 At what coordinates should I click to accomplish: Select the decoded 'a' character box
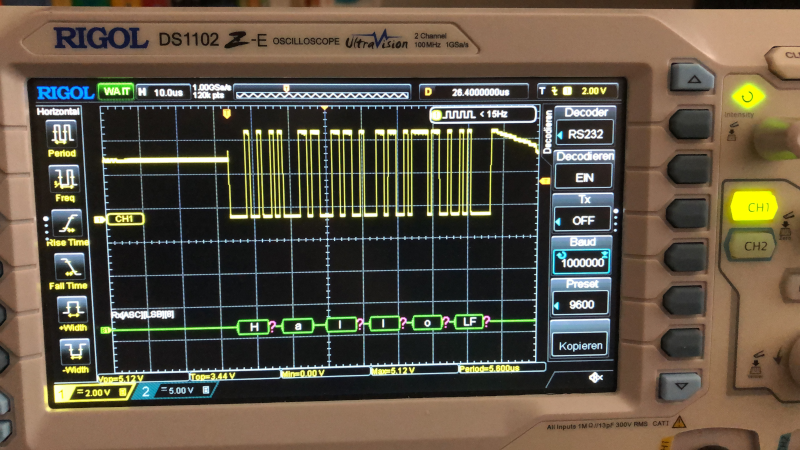297,326
